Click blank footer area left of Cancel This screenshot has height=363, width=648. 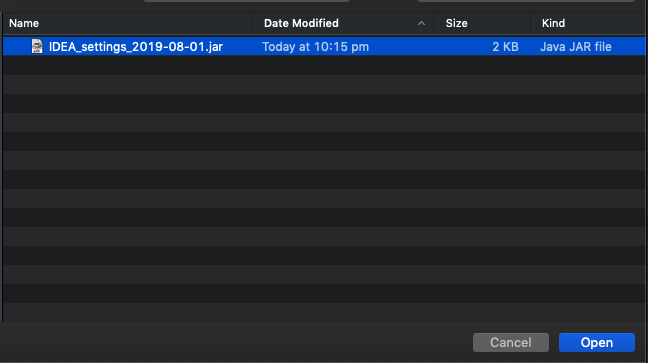(236, 342)
